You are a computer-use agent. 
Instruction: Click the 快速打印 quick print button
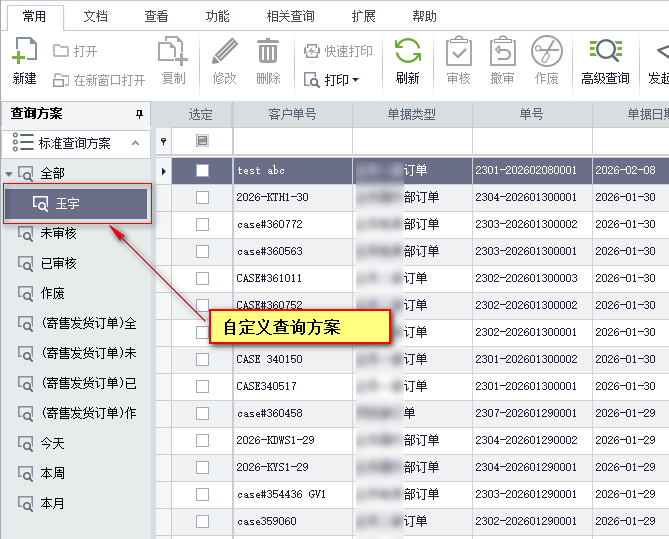[x=338, y=51]
